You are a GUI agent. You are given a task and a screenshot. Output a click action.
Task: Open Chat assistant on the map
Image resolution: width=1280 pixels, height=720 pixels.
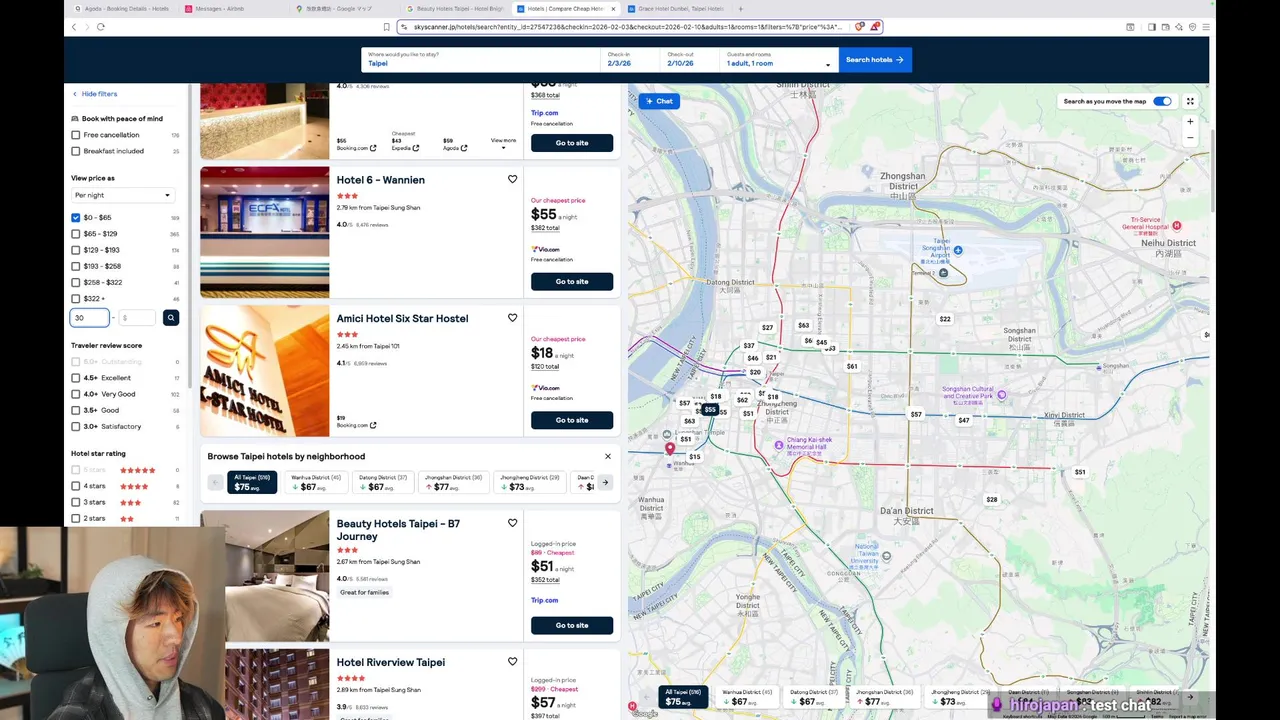point(659,101)
